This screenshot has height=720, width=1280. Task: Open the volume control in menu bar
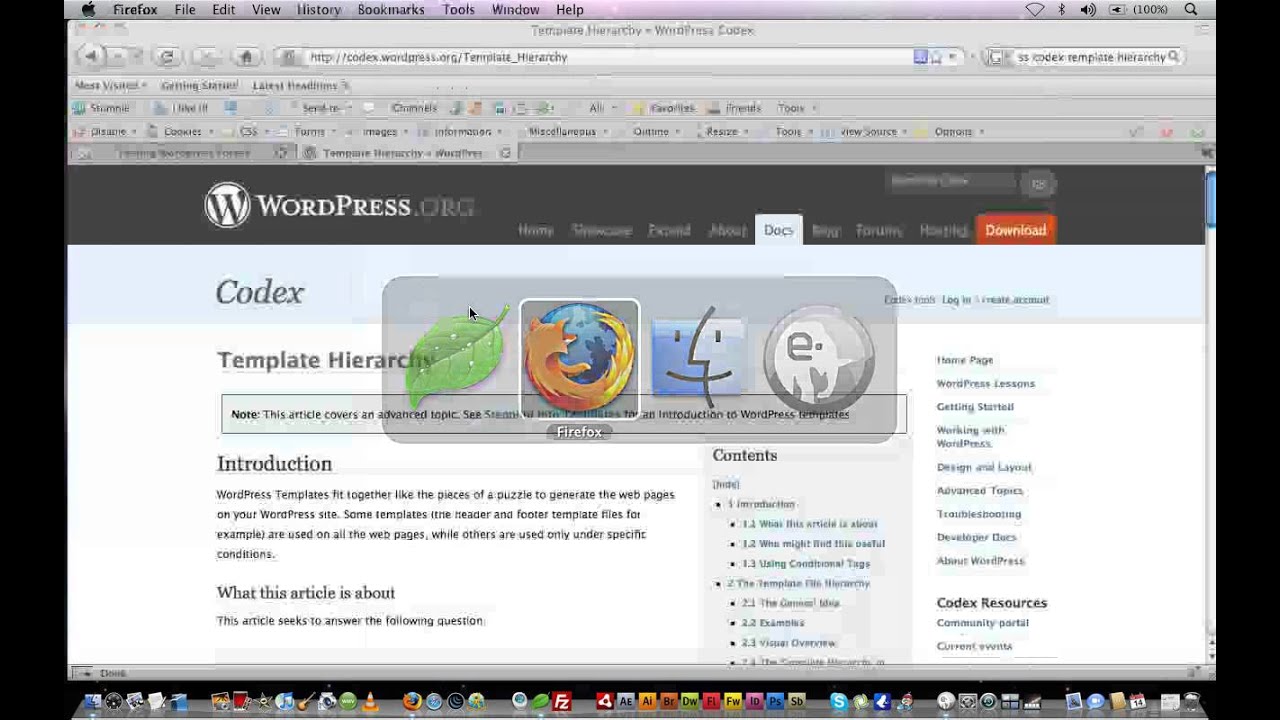[1088, 9]
